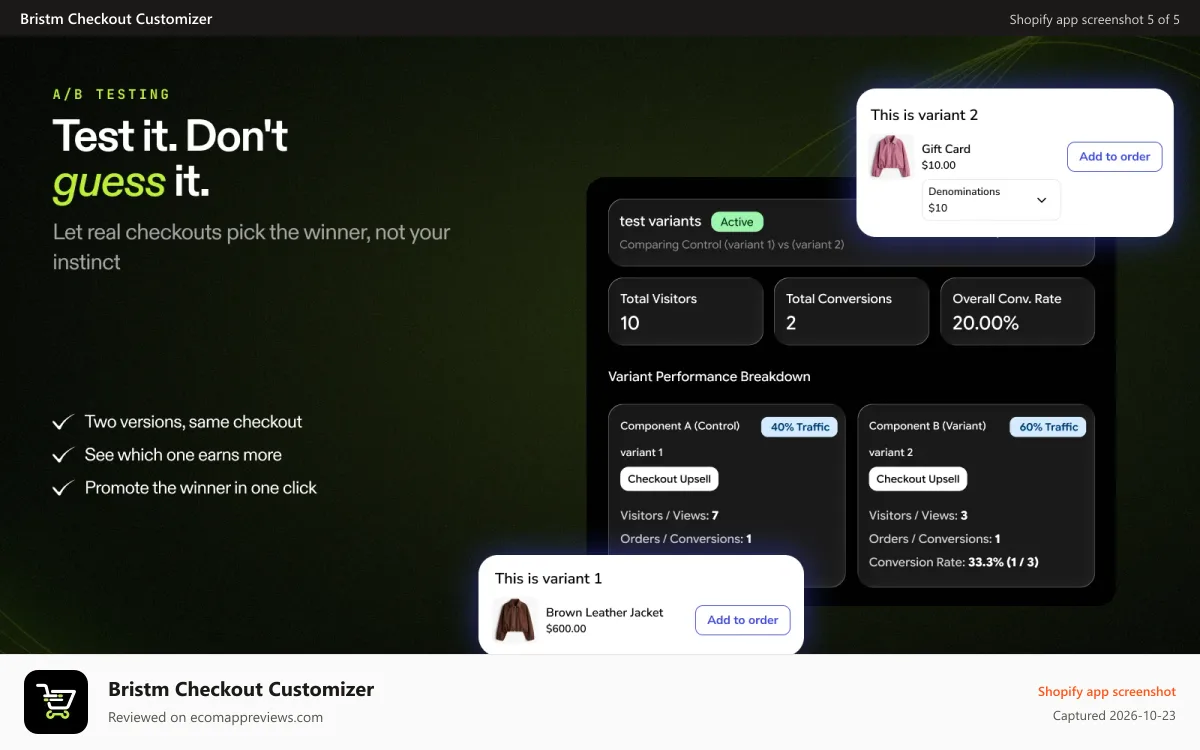Click the 'A/B TESTING' label
The height and width of the screenshot is (750, 1200).
coord(112,94)
